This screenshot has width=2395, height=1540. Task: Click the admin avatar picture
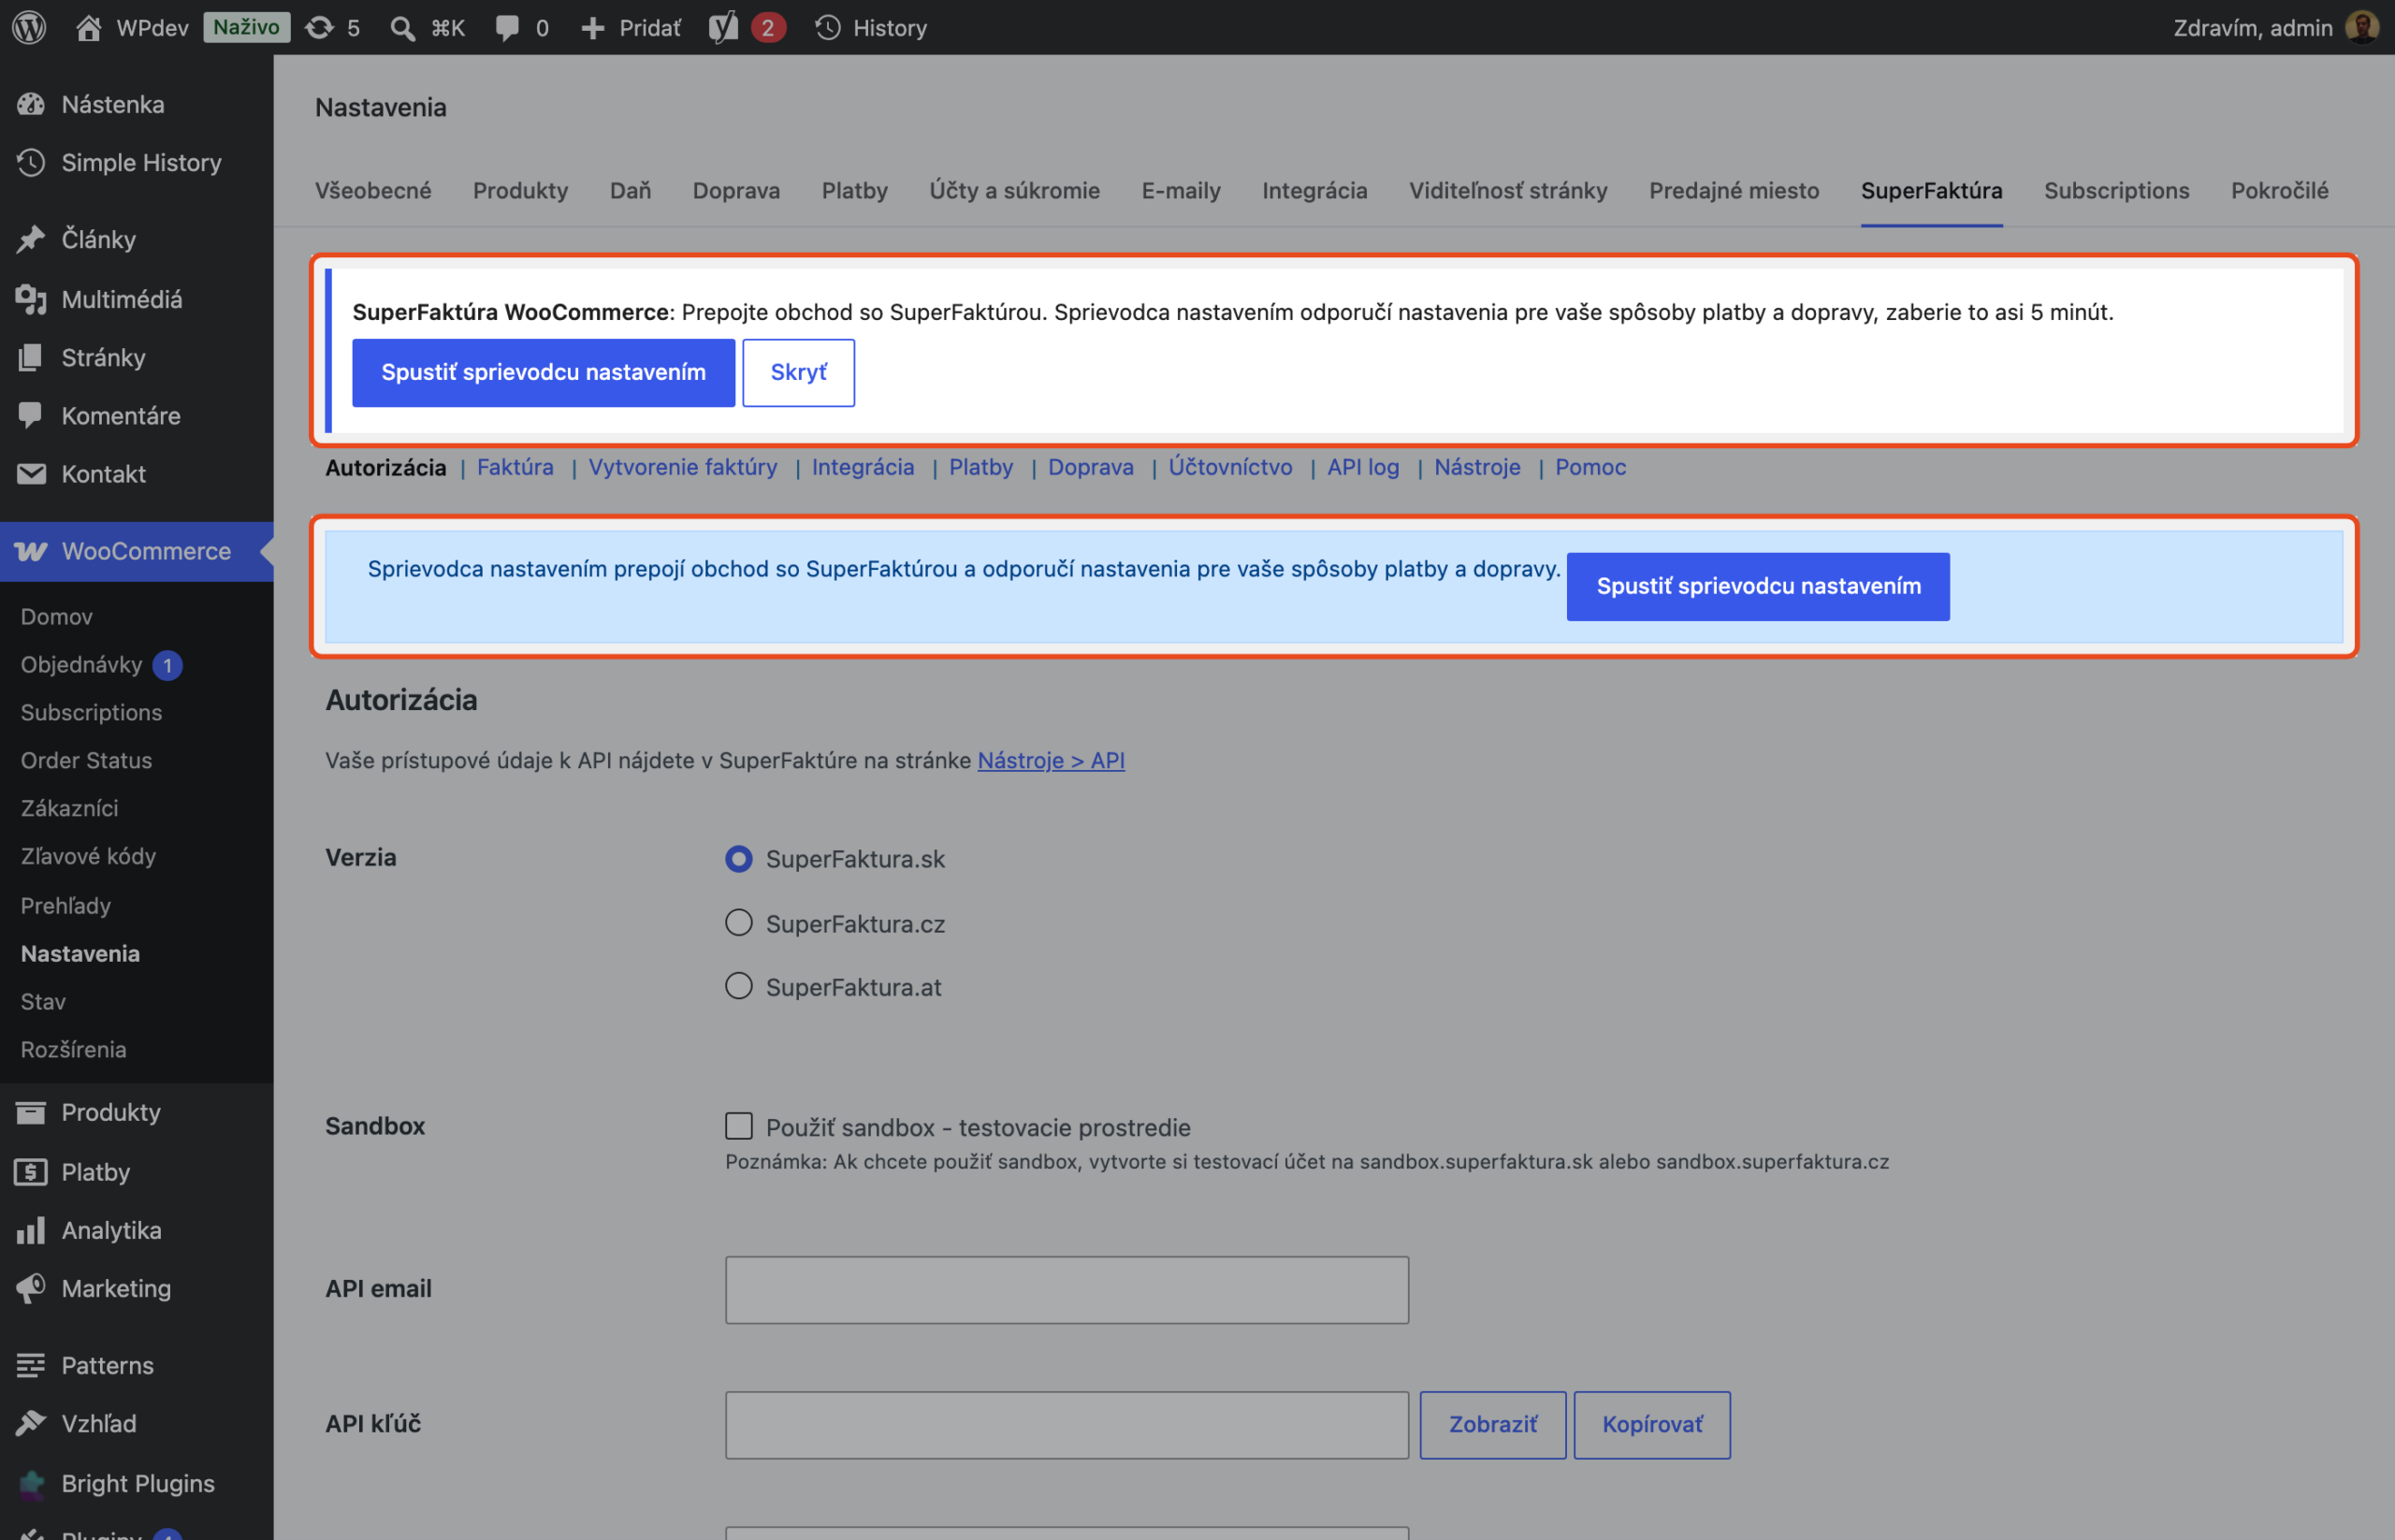pyautogui.click(x=2362, y=27)
